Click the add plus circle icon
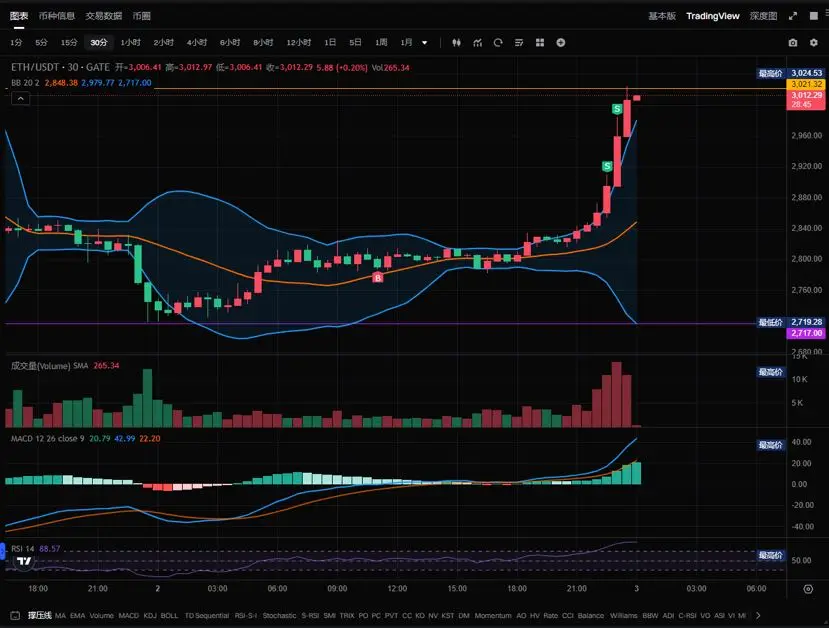 pos(561,43)
